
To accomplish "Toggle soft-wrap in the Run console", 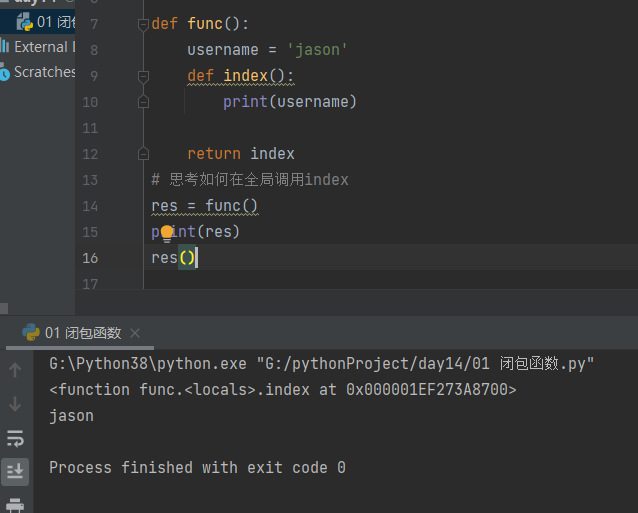I will tap(15, 438).
